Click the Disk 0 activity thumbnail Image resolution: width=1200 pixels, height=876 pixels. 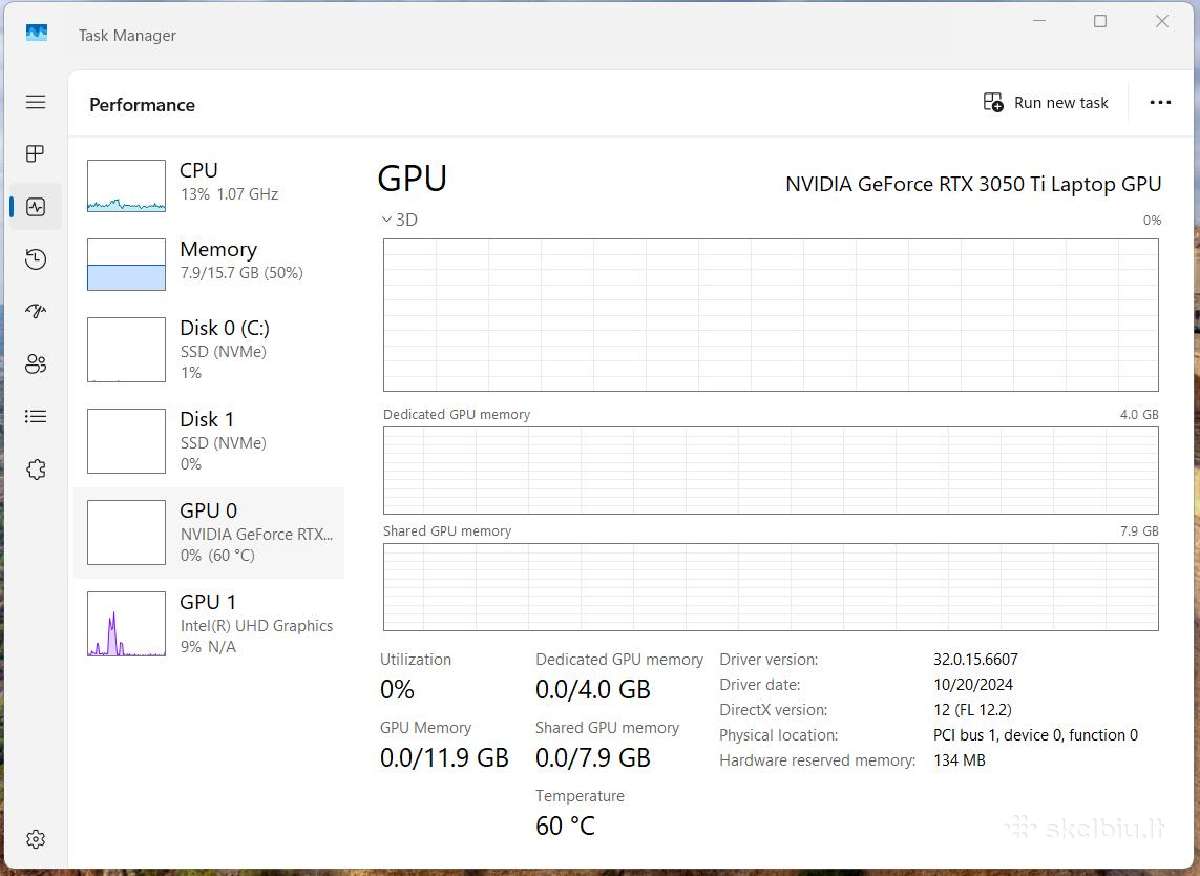126,349
